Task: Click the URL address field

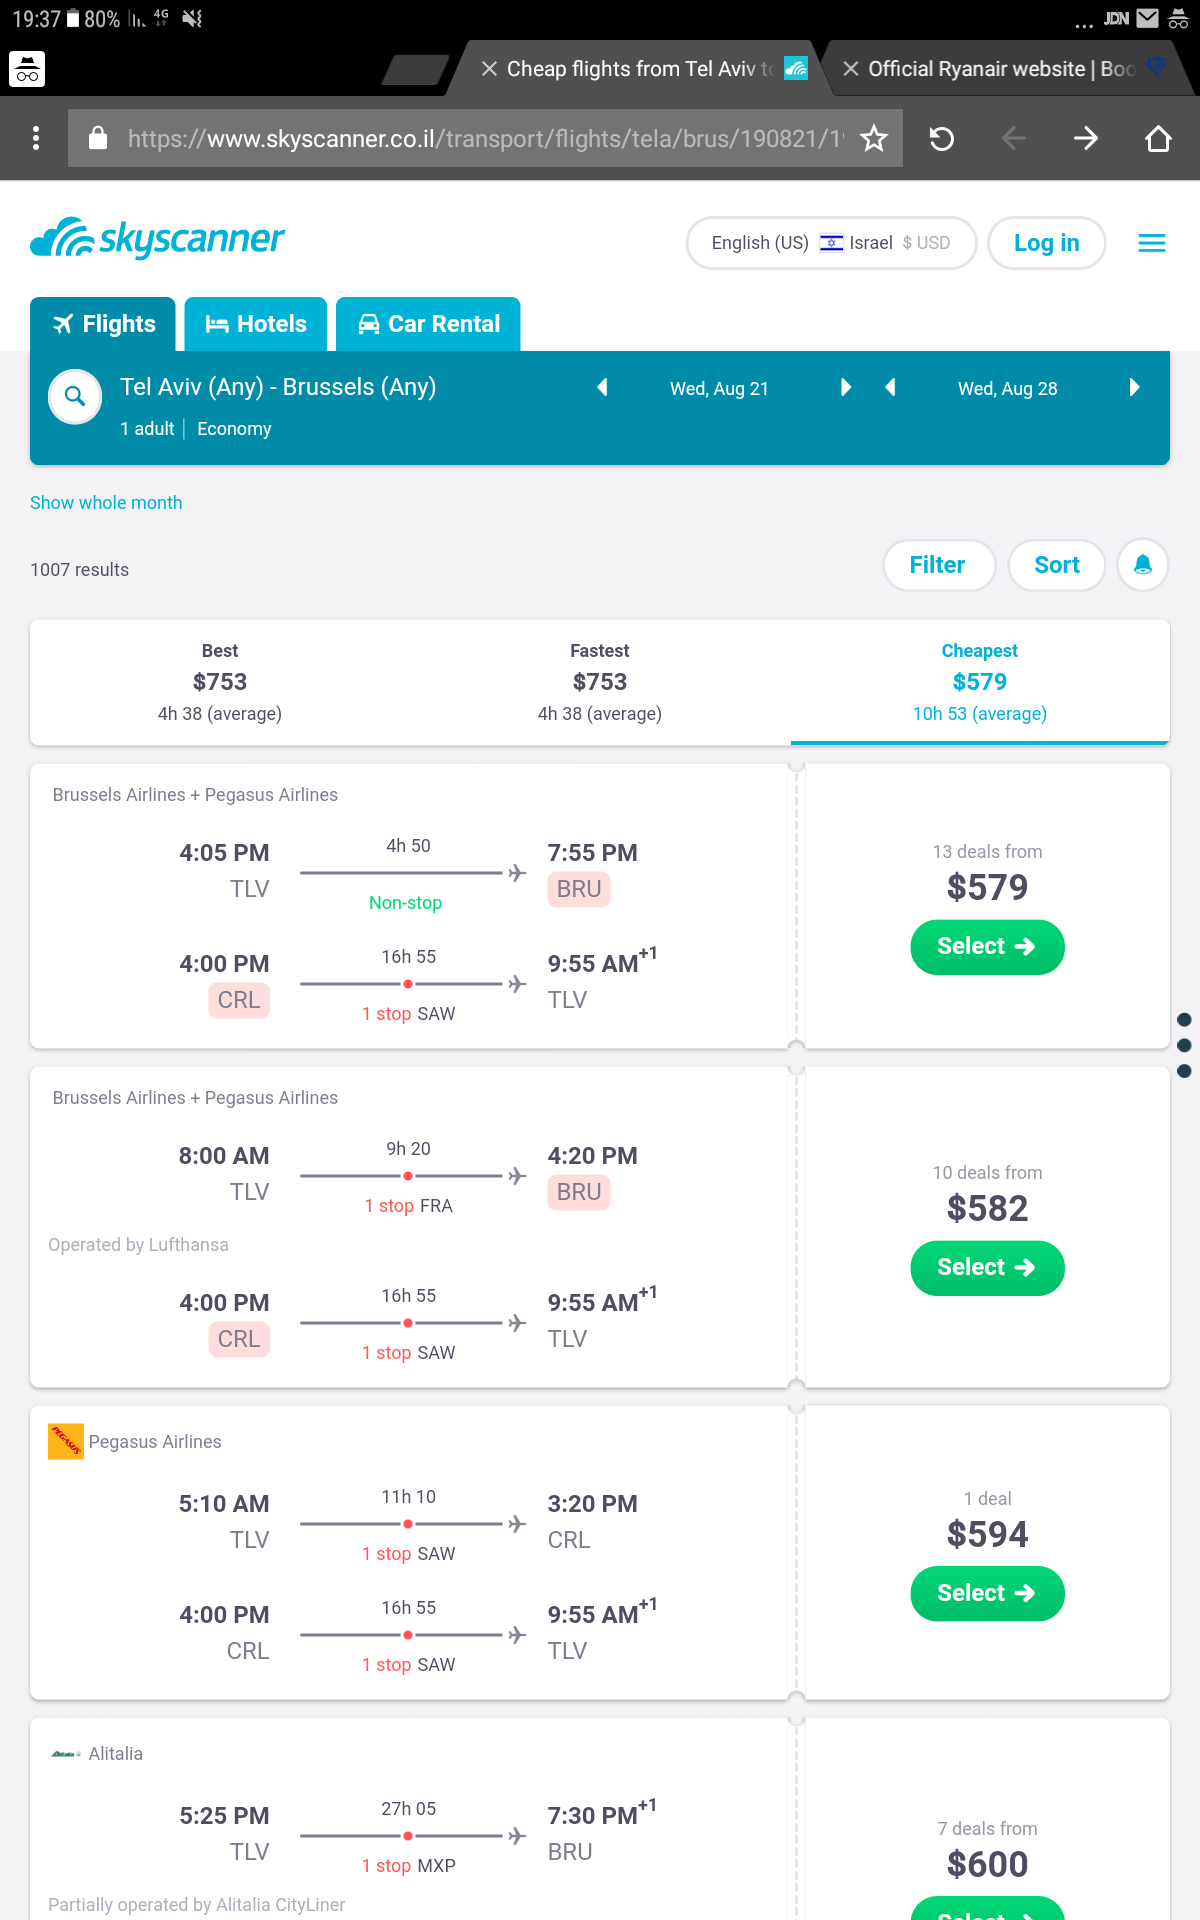Action: point(485,138)
